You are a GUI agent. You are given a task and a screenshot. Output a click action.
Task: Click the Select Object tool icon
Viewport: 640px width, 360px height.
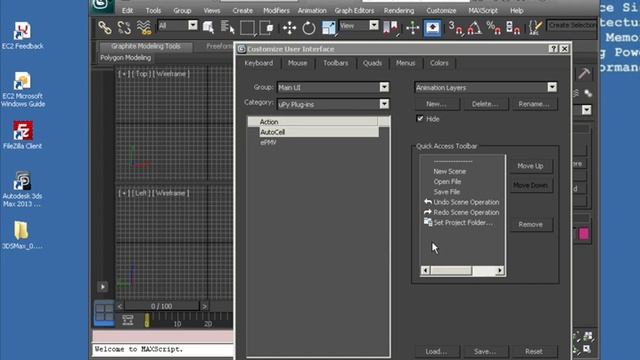tap(208, 28)
